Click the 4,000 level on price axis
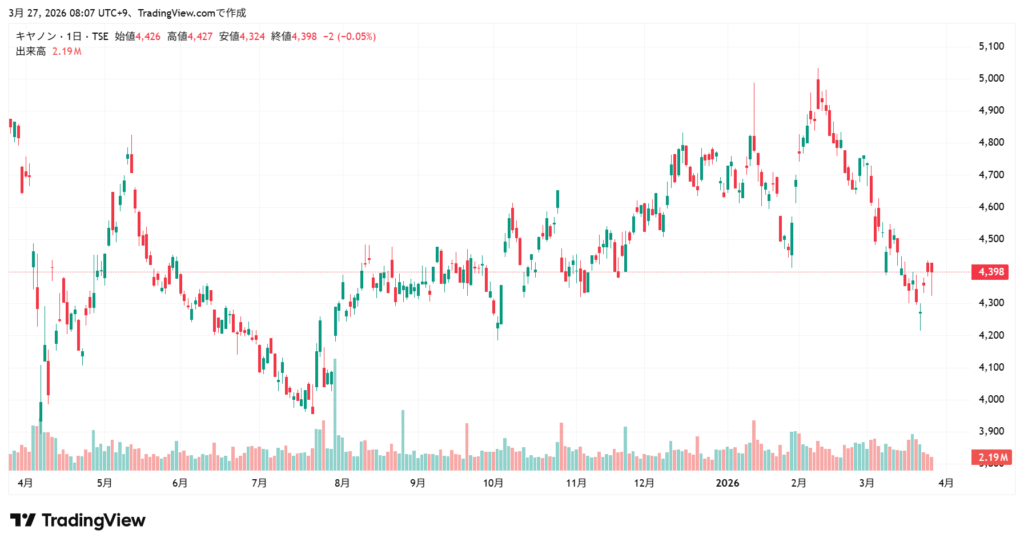 (x=990, y=400)
